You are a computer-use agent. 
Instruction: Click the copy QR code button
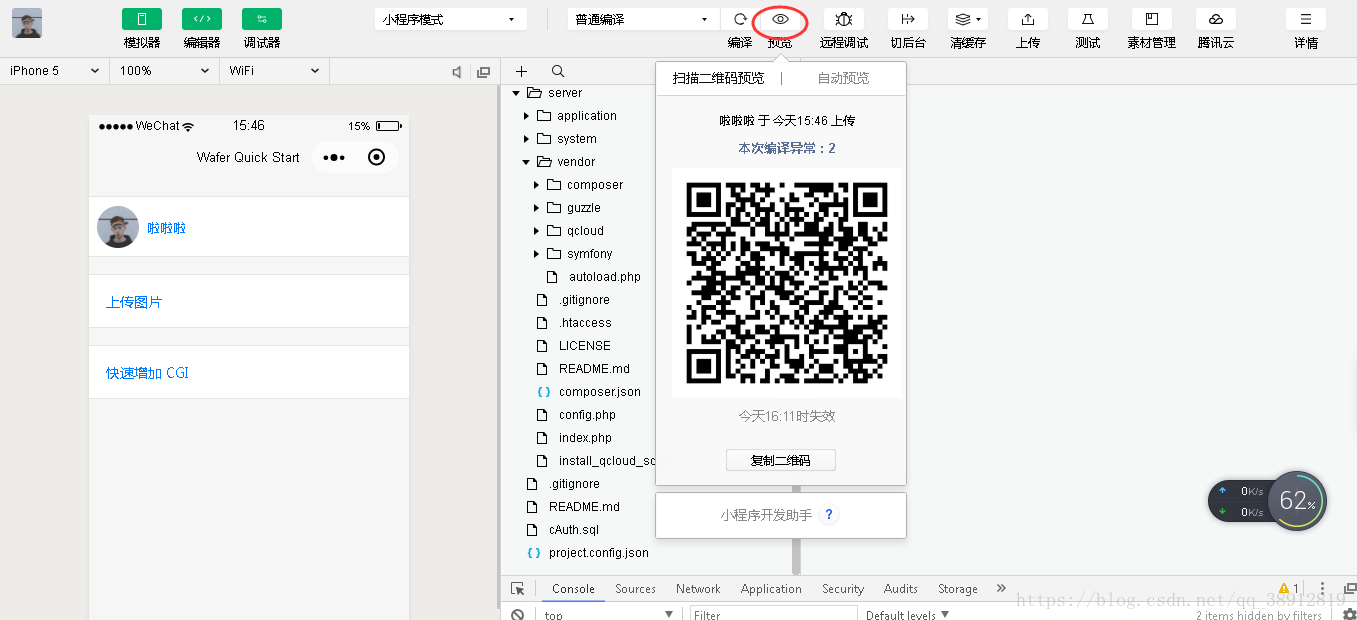click(781, 460)
